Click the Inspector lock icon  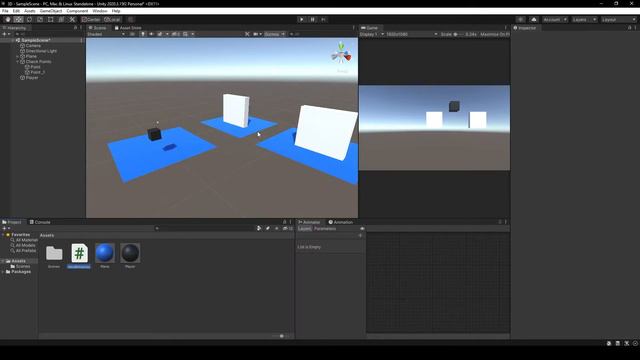629,28
